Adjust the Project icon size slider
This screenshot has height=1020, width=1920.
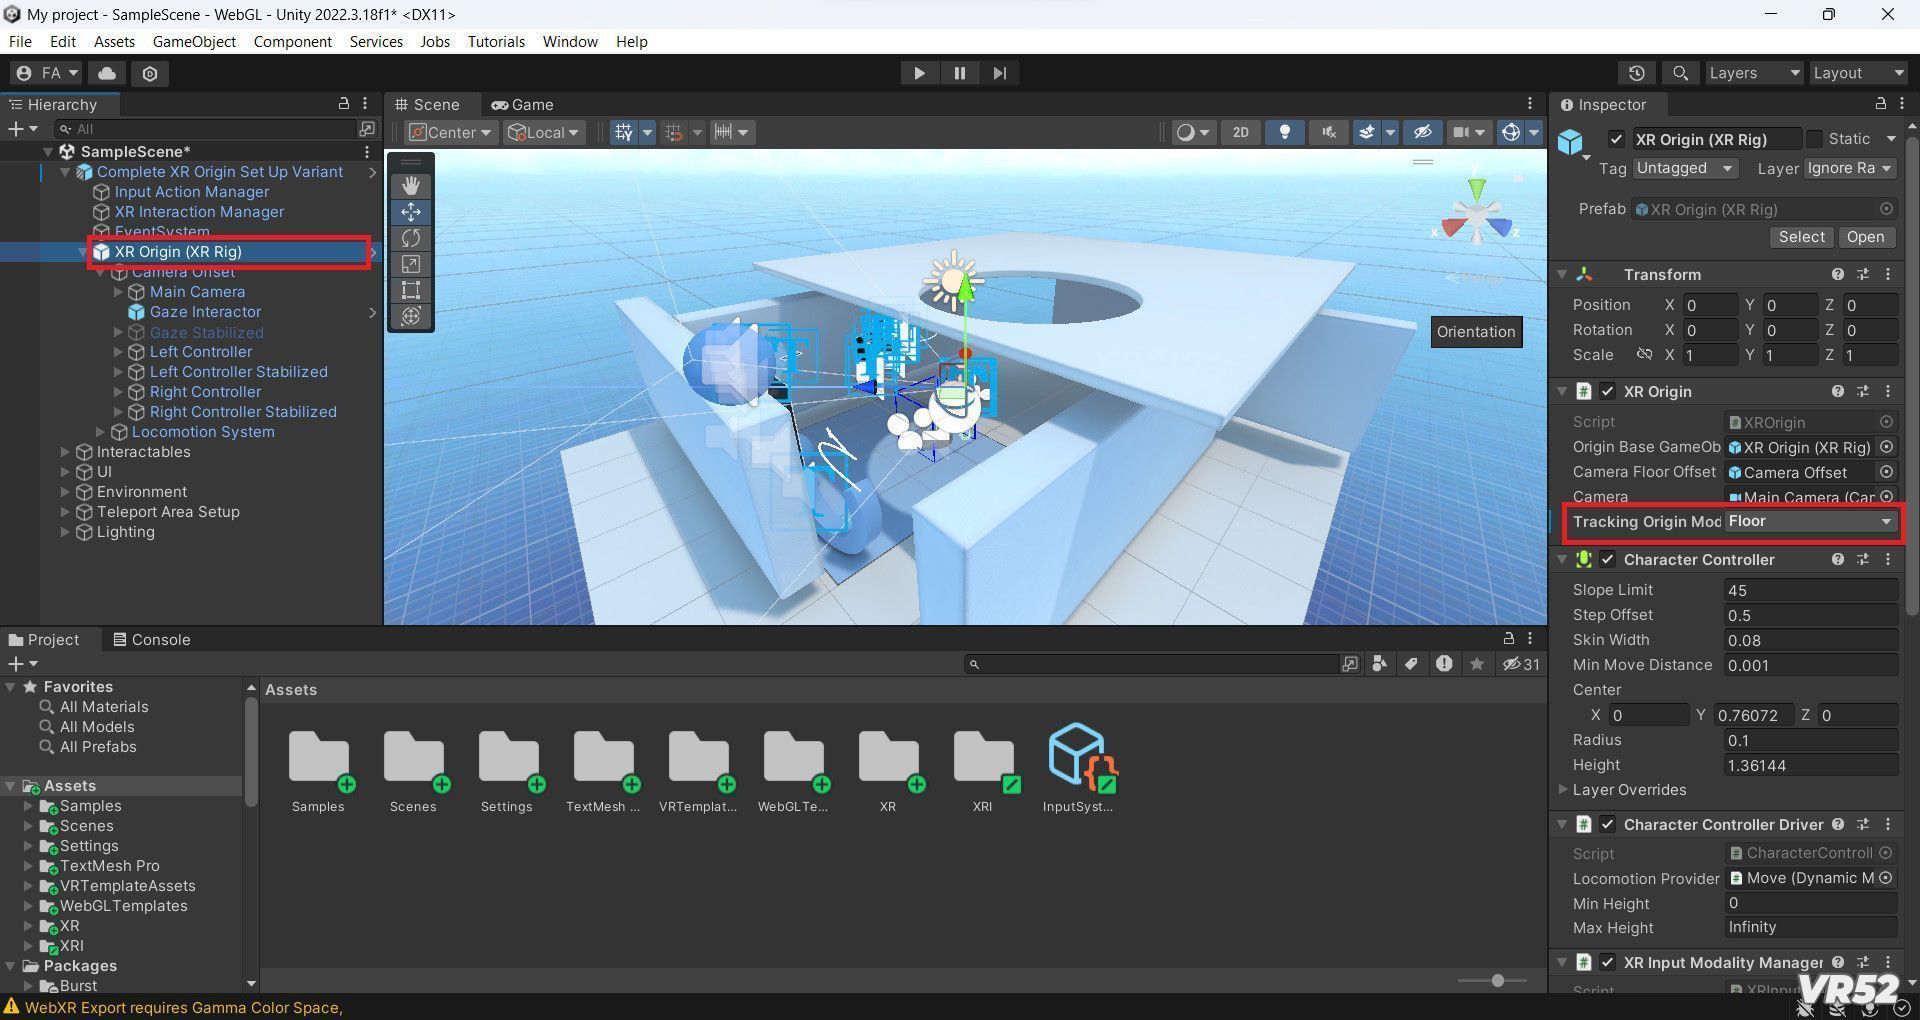click(1497, 980)
